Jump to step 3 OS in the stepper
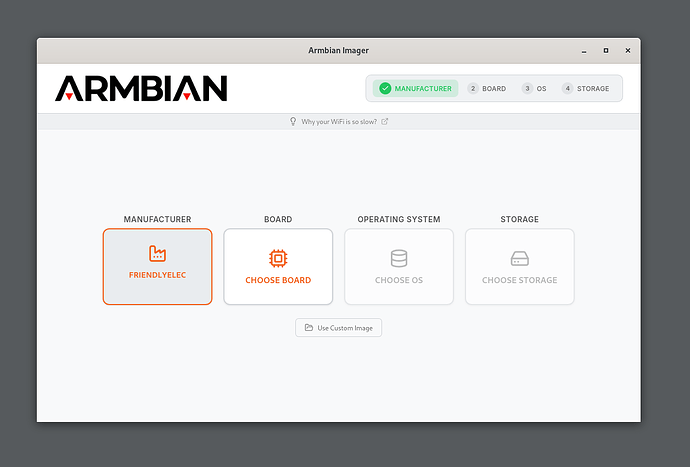 534,89
